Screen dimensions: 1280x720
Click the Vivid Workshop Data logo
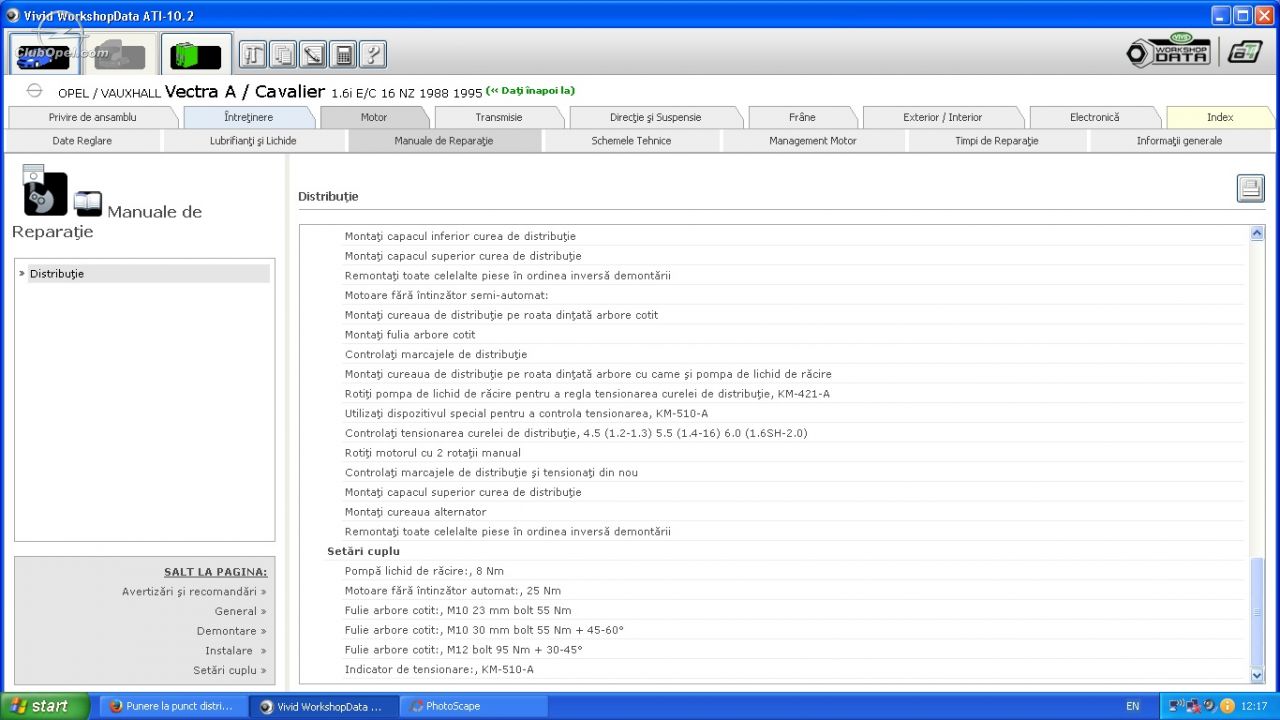(1168, 51)
